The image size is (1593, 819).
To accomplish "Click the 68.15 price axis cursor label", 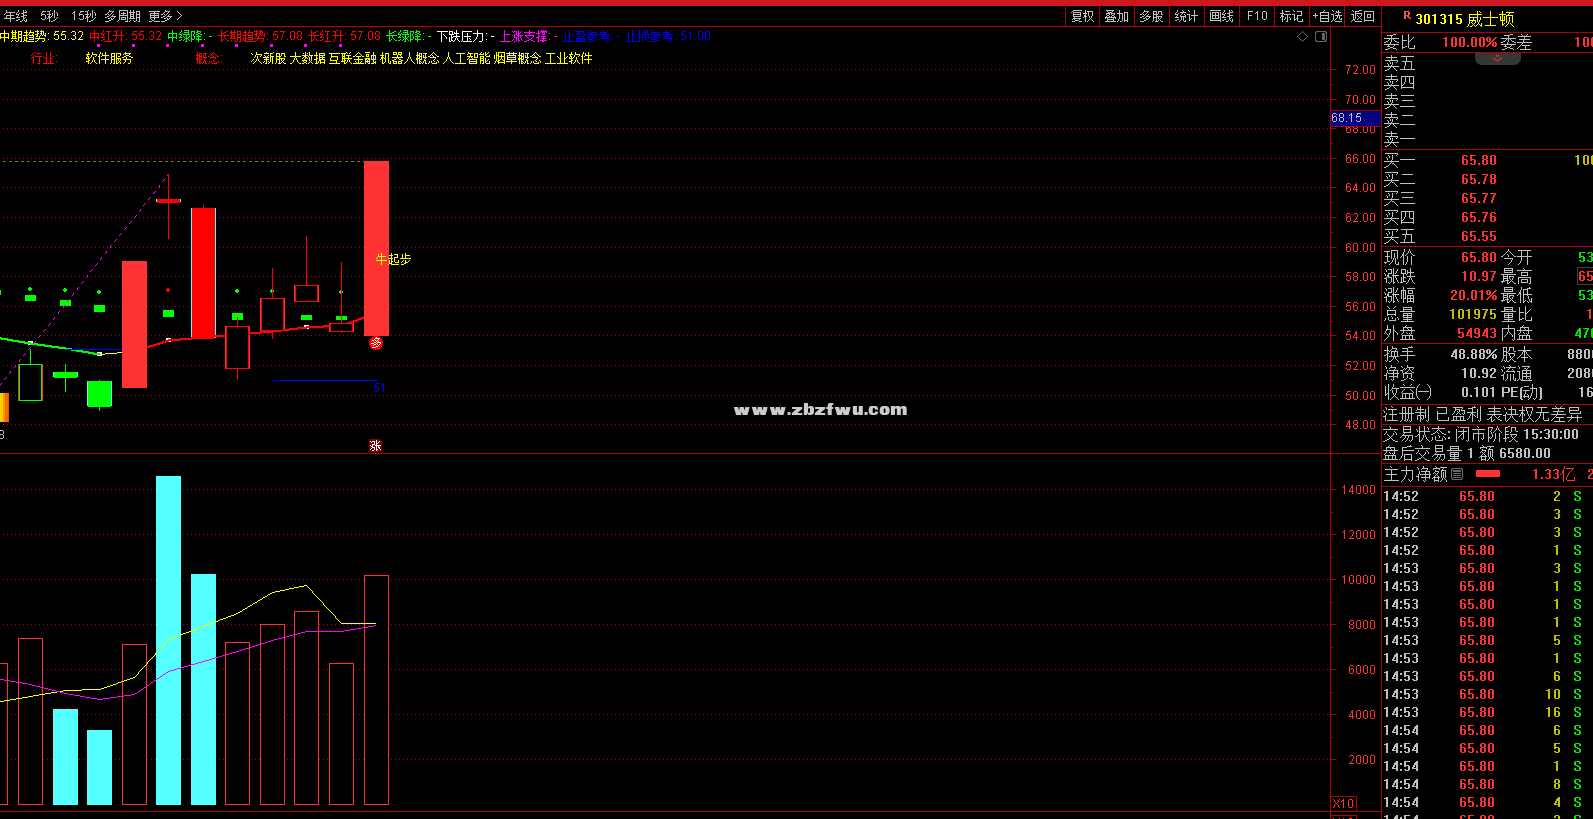I will 1355,118.
